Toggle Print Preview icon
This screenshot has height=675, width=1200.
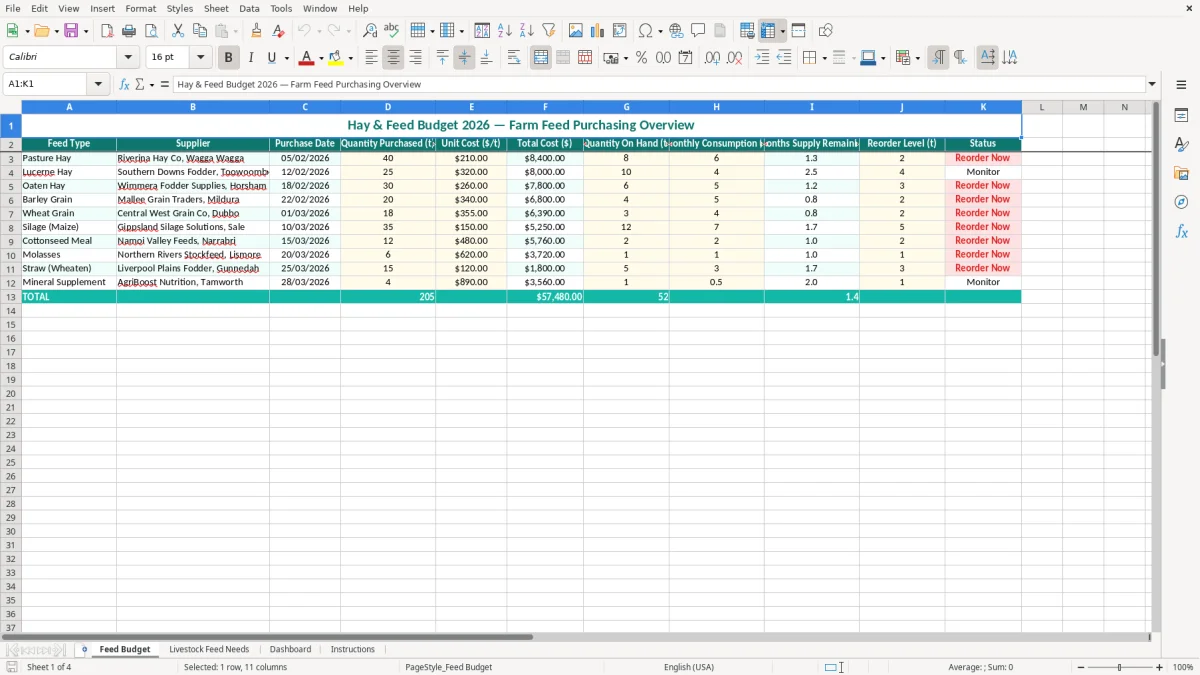pos(150,31)
